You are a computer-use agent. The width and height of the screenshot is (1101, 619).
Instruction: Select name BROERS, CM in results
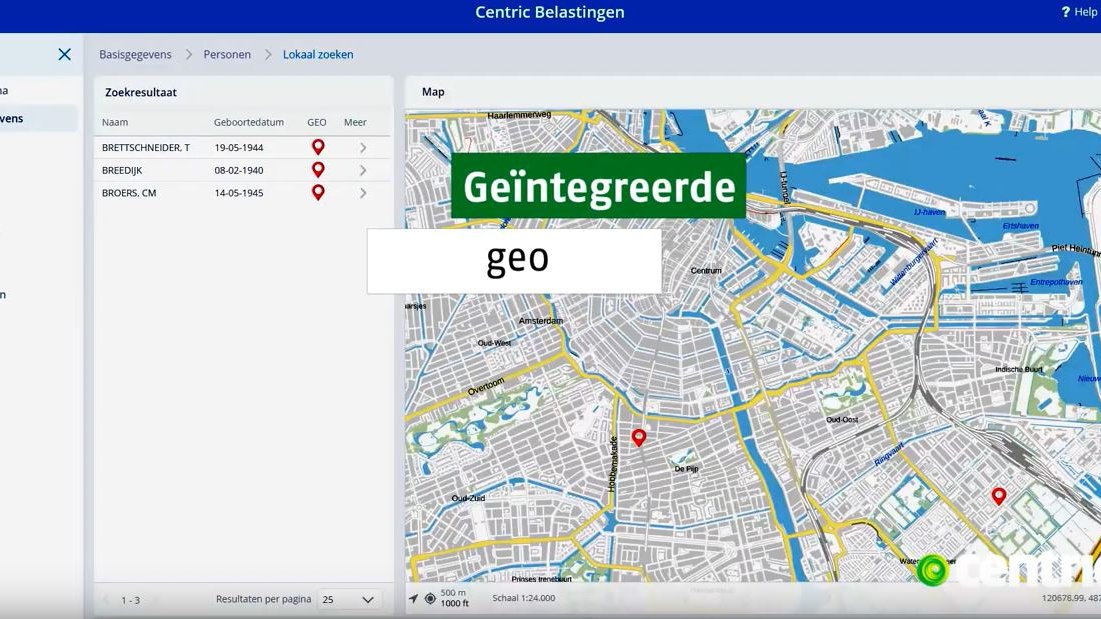click(128, 192)
